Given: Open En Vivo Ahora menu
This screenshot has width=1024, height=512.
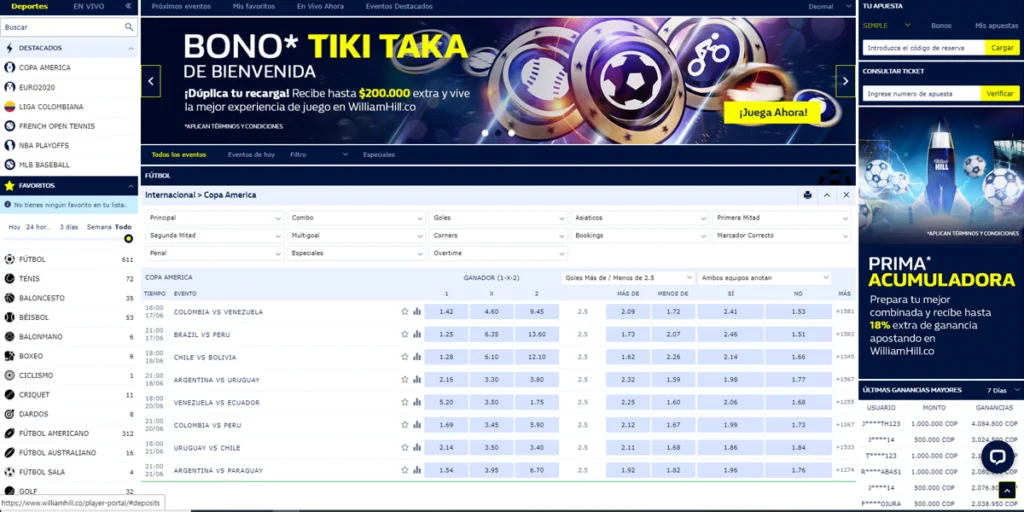Looking at the screenshot, I should [x=320, y=7].
